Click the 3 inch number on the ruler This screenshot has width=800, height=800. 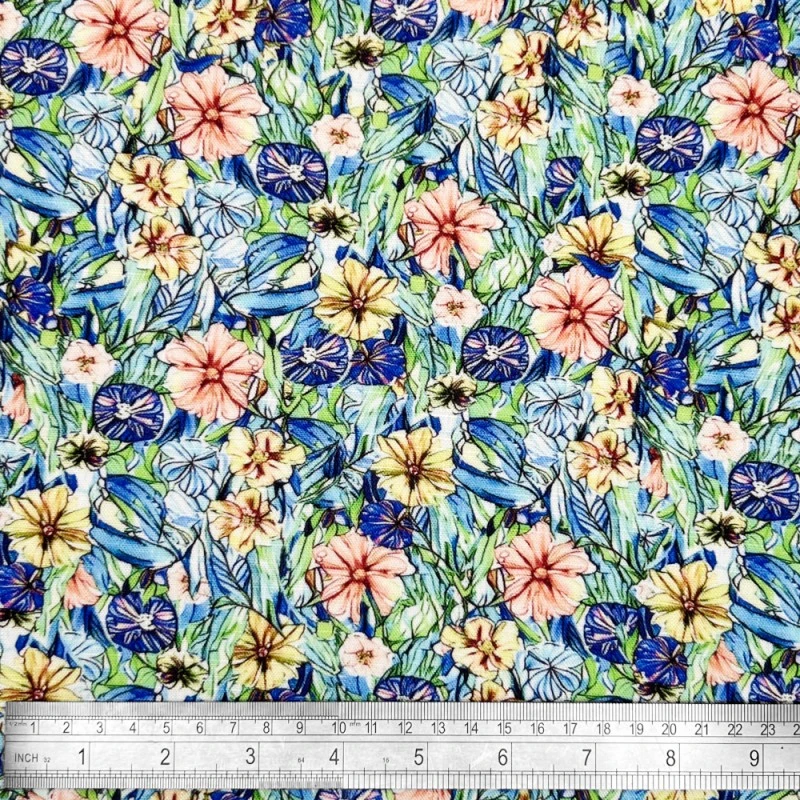[x=251, y=756]
